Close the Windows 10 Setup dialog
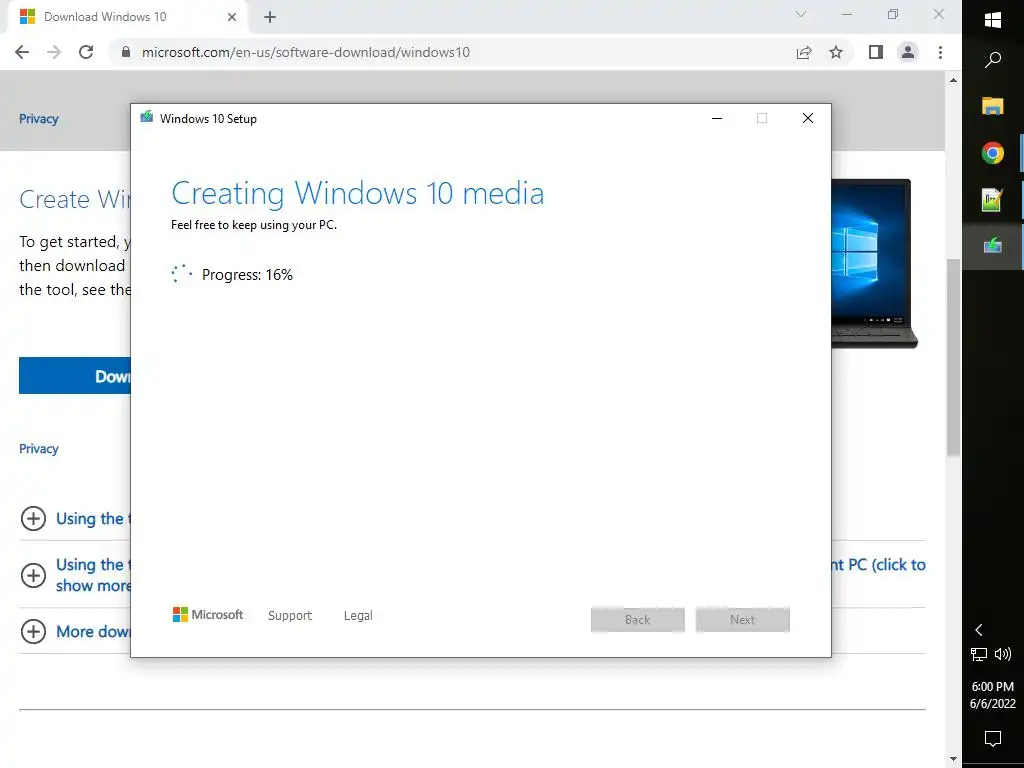Screen dimensions: 1024x768 [x=808, y=118]
